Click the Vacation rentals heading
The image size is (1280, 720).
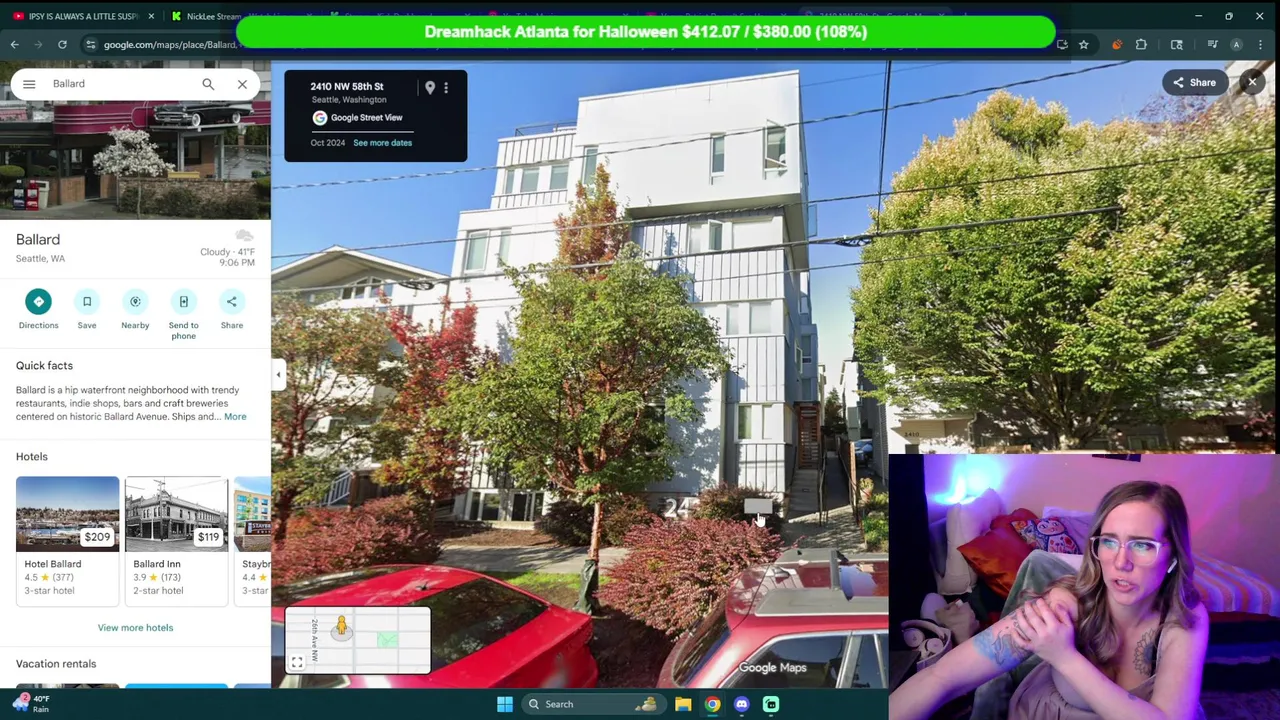[56, 664]
